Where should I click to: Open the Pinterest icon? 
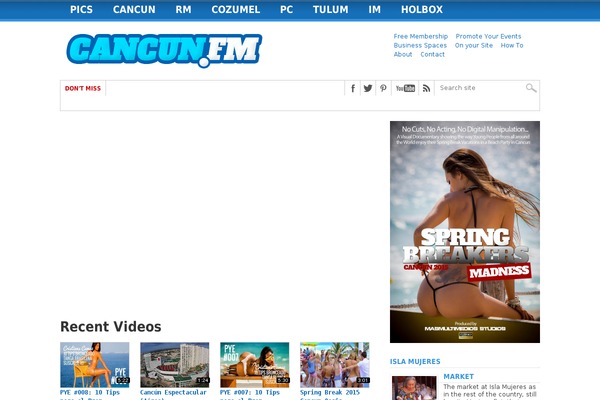tap(383, 88)
